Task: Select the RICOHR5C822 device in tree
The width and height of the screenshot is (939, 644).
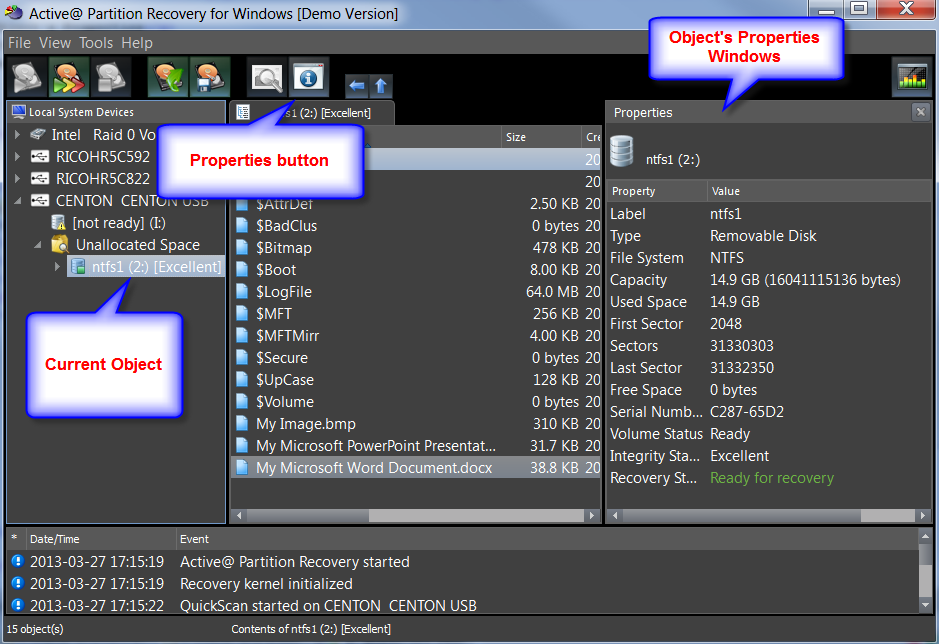Action: click(x=102, y=178)
